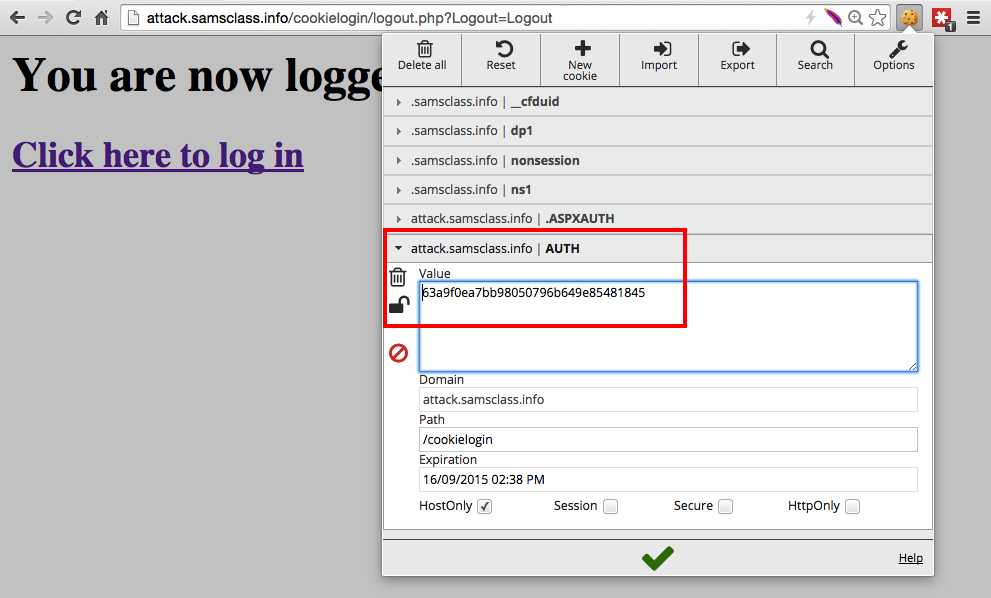Enable the Secure checkbox
The height and width of the screenshot is (598, 991).
point(726,506)
